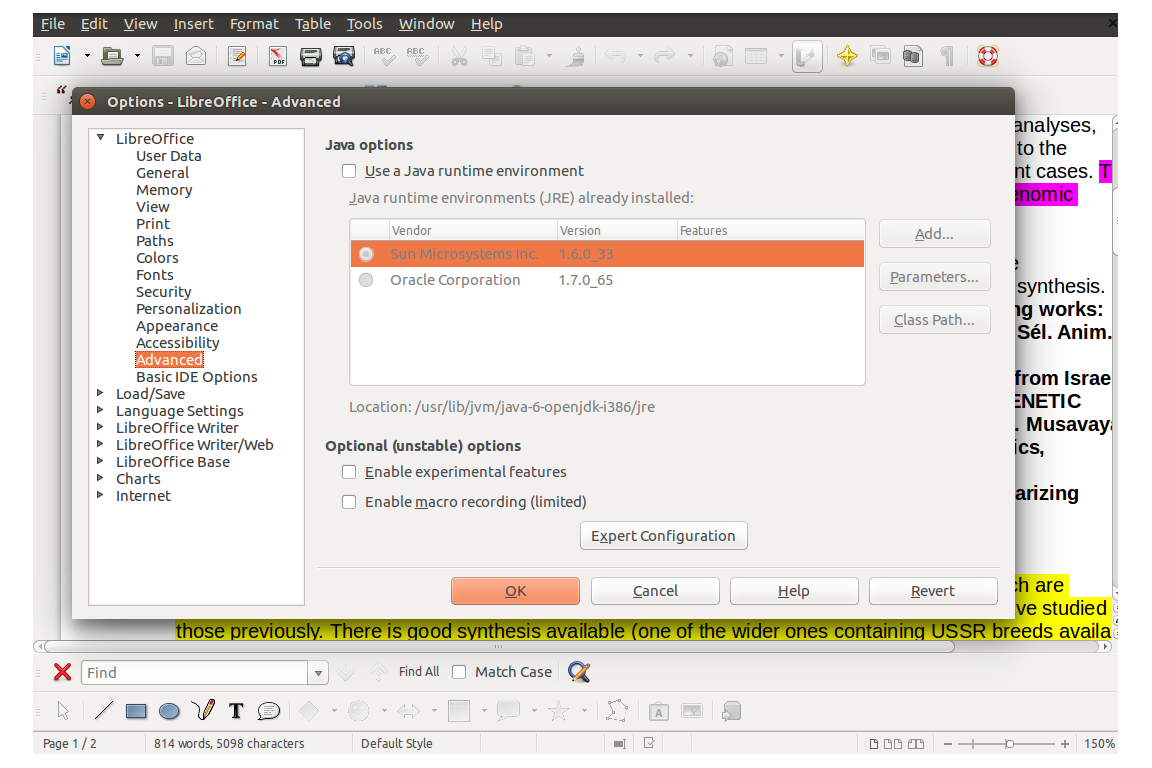This screenshot has height=768, width=1152.
Task: Adjust the zoom slider in status bar
Action: (x=1009, y=744)
